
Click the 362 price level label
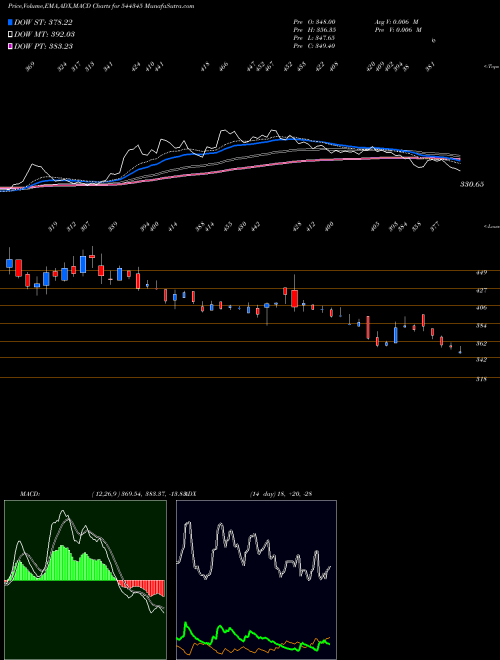[x=481, y=343]
